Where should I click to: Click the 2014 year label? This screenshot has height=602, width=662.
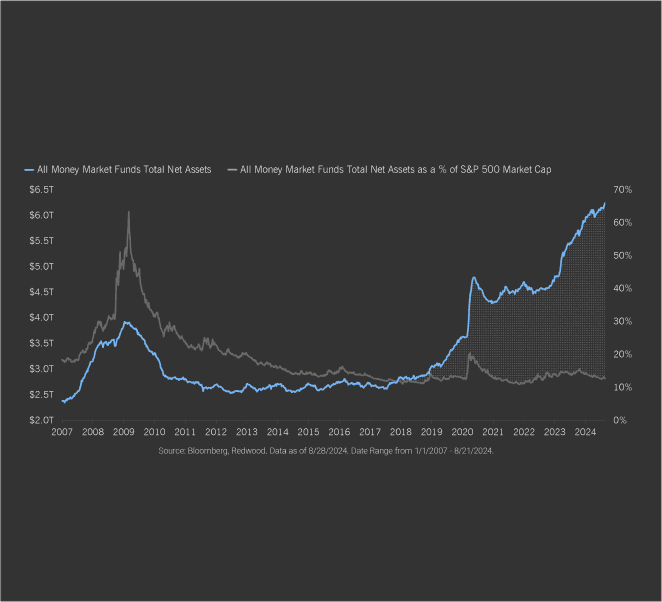coord(278,432)
